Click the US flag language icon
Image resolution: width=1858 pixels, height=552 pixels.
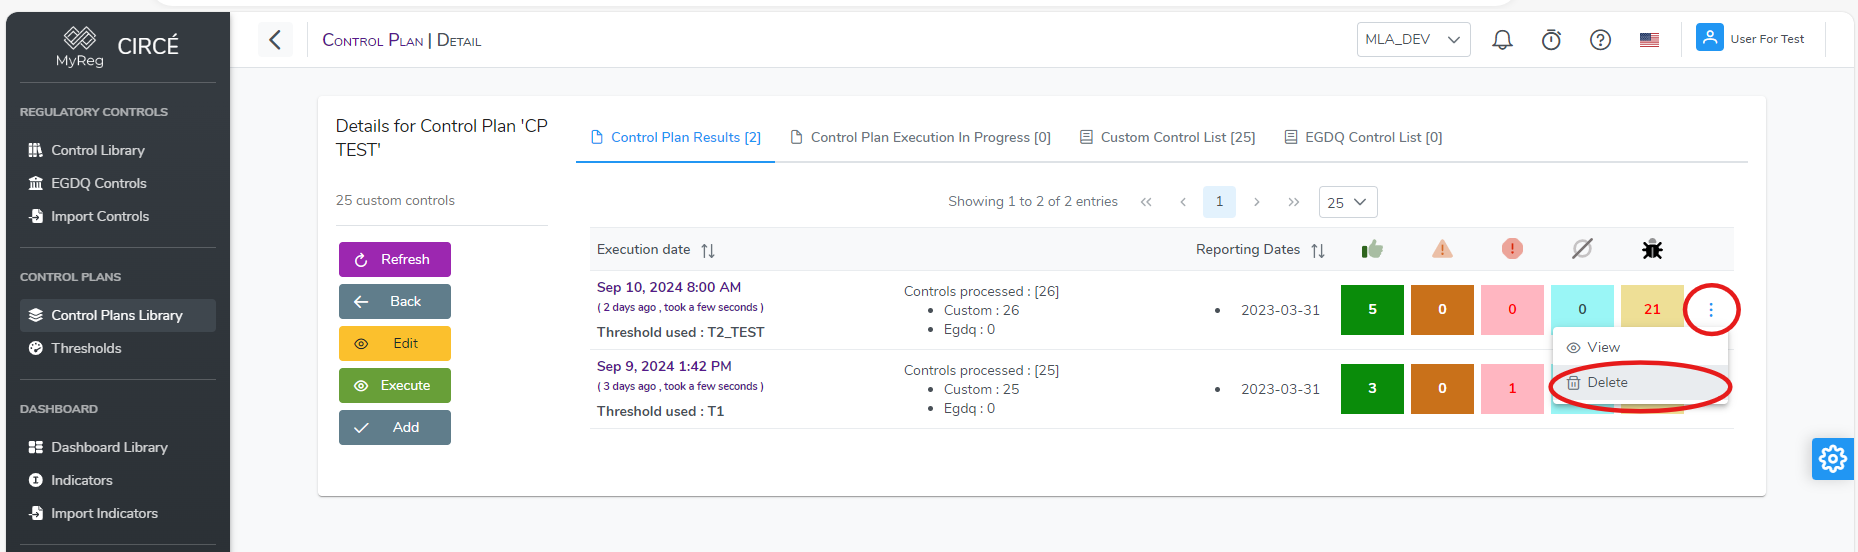tap(1649, 40)
